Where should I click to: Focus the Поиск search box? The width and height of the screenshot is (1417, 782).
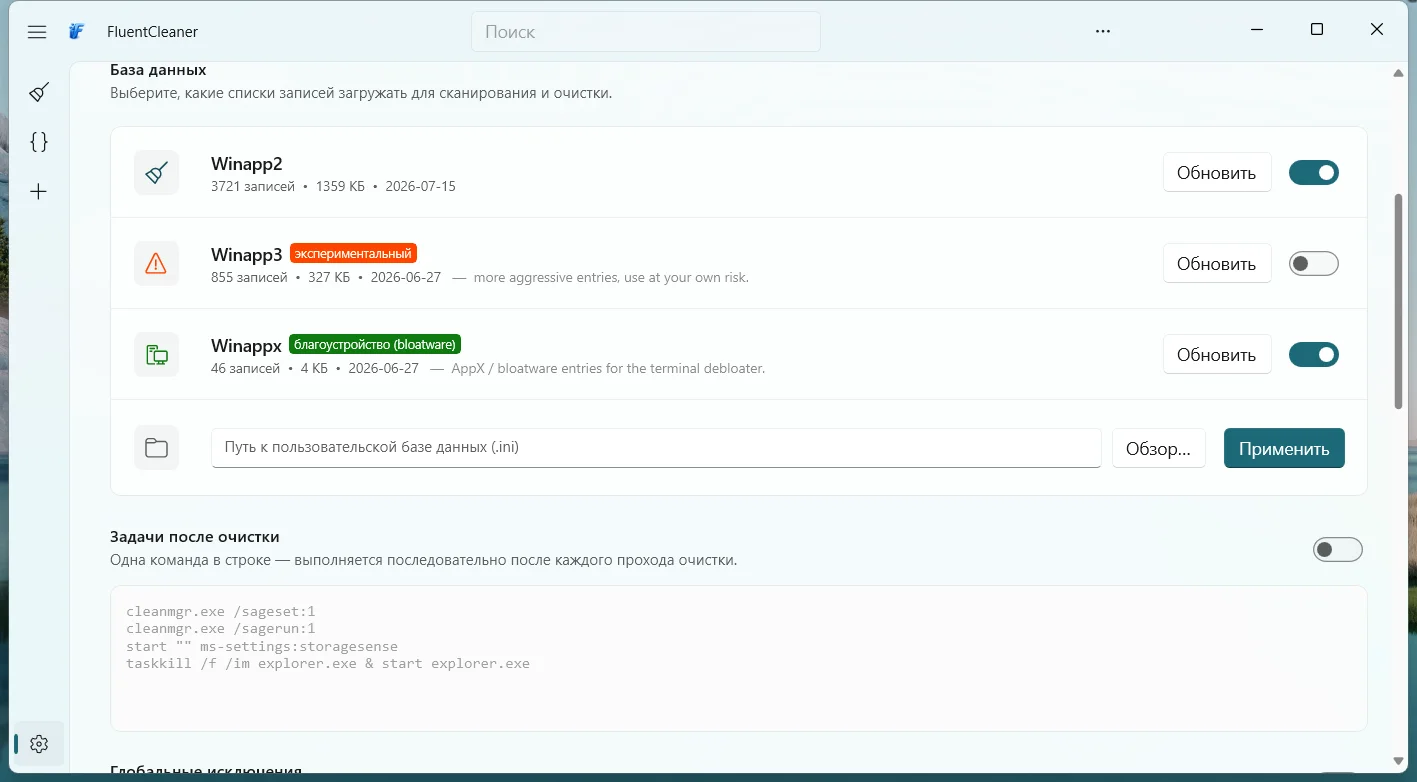pyautogui.click(x=646, y=32)
